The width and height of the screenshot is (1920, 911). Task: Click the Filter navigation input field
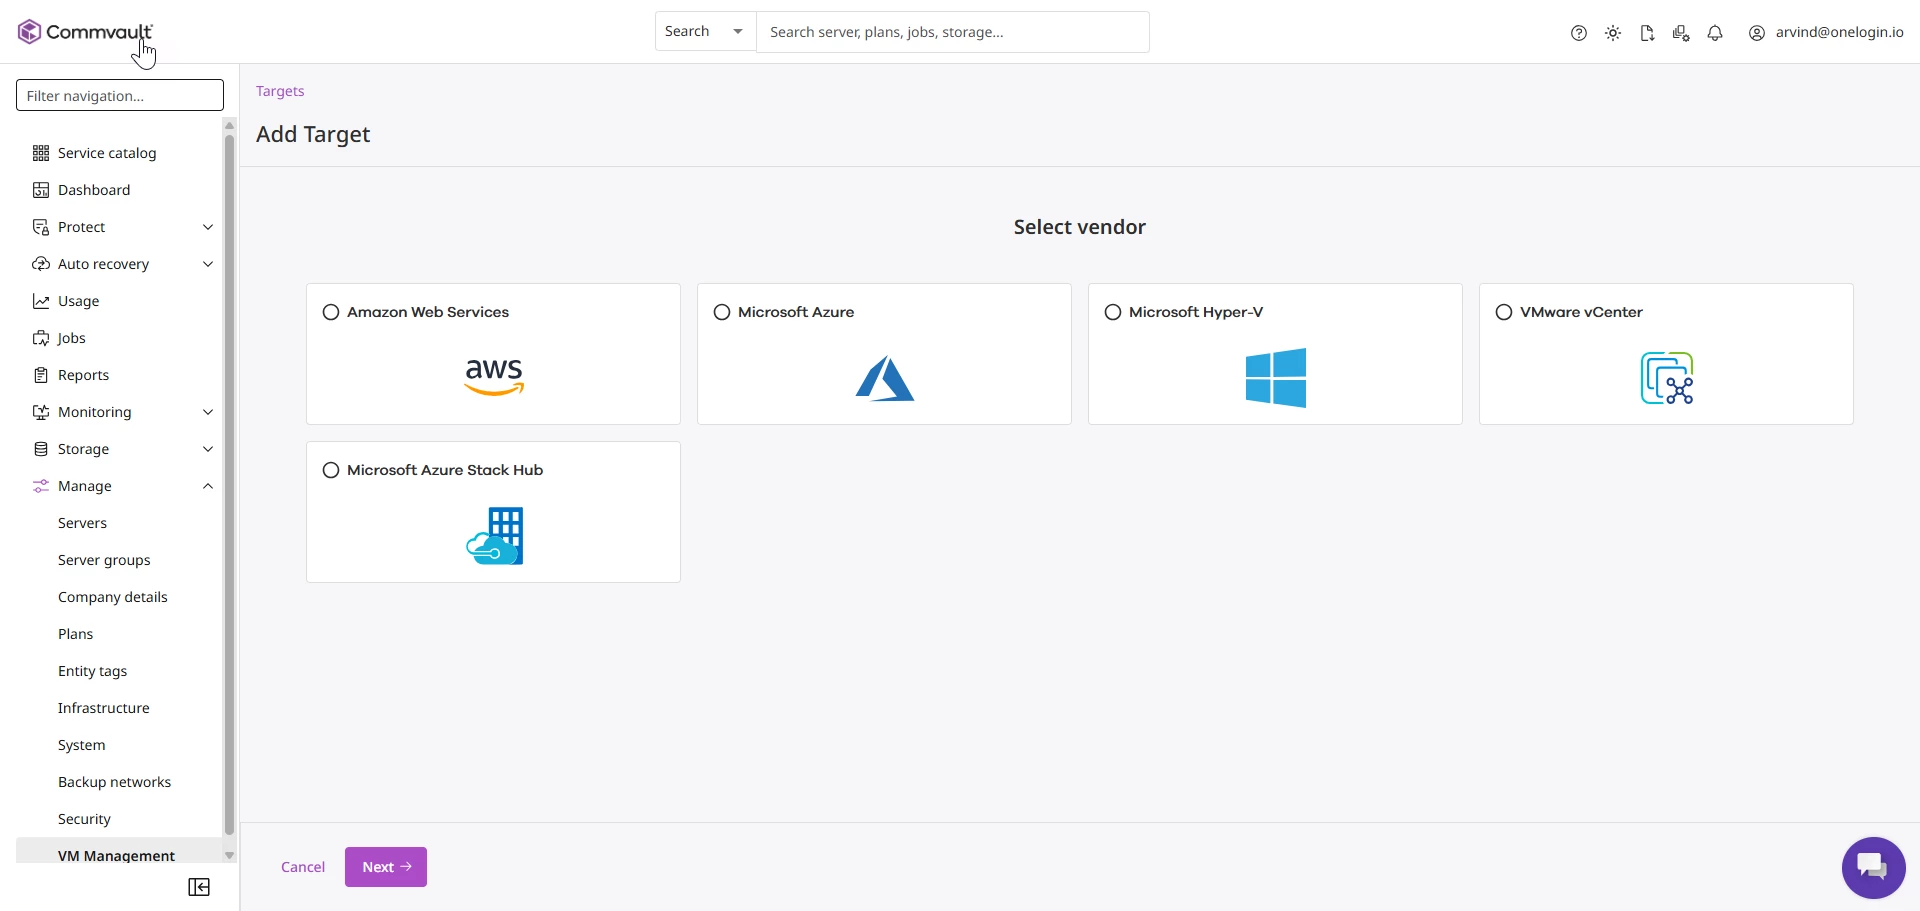tap(120, 96)
